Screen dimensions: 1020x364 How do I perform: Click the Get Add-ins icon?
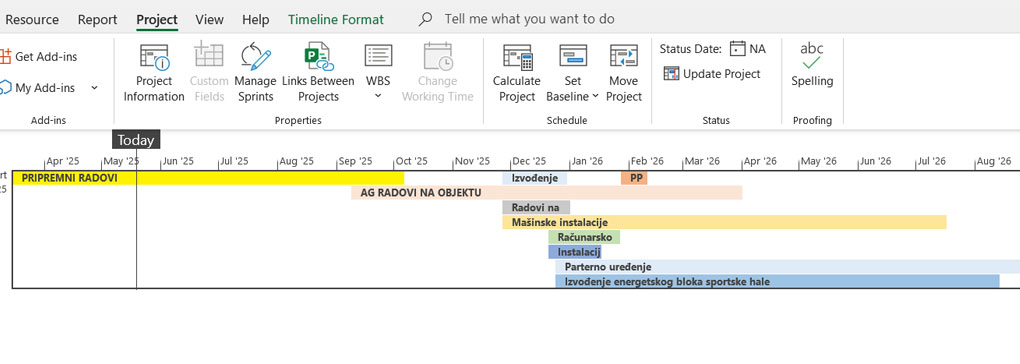pyautogui.click(x=5, y=57)
